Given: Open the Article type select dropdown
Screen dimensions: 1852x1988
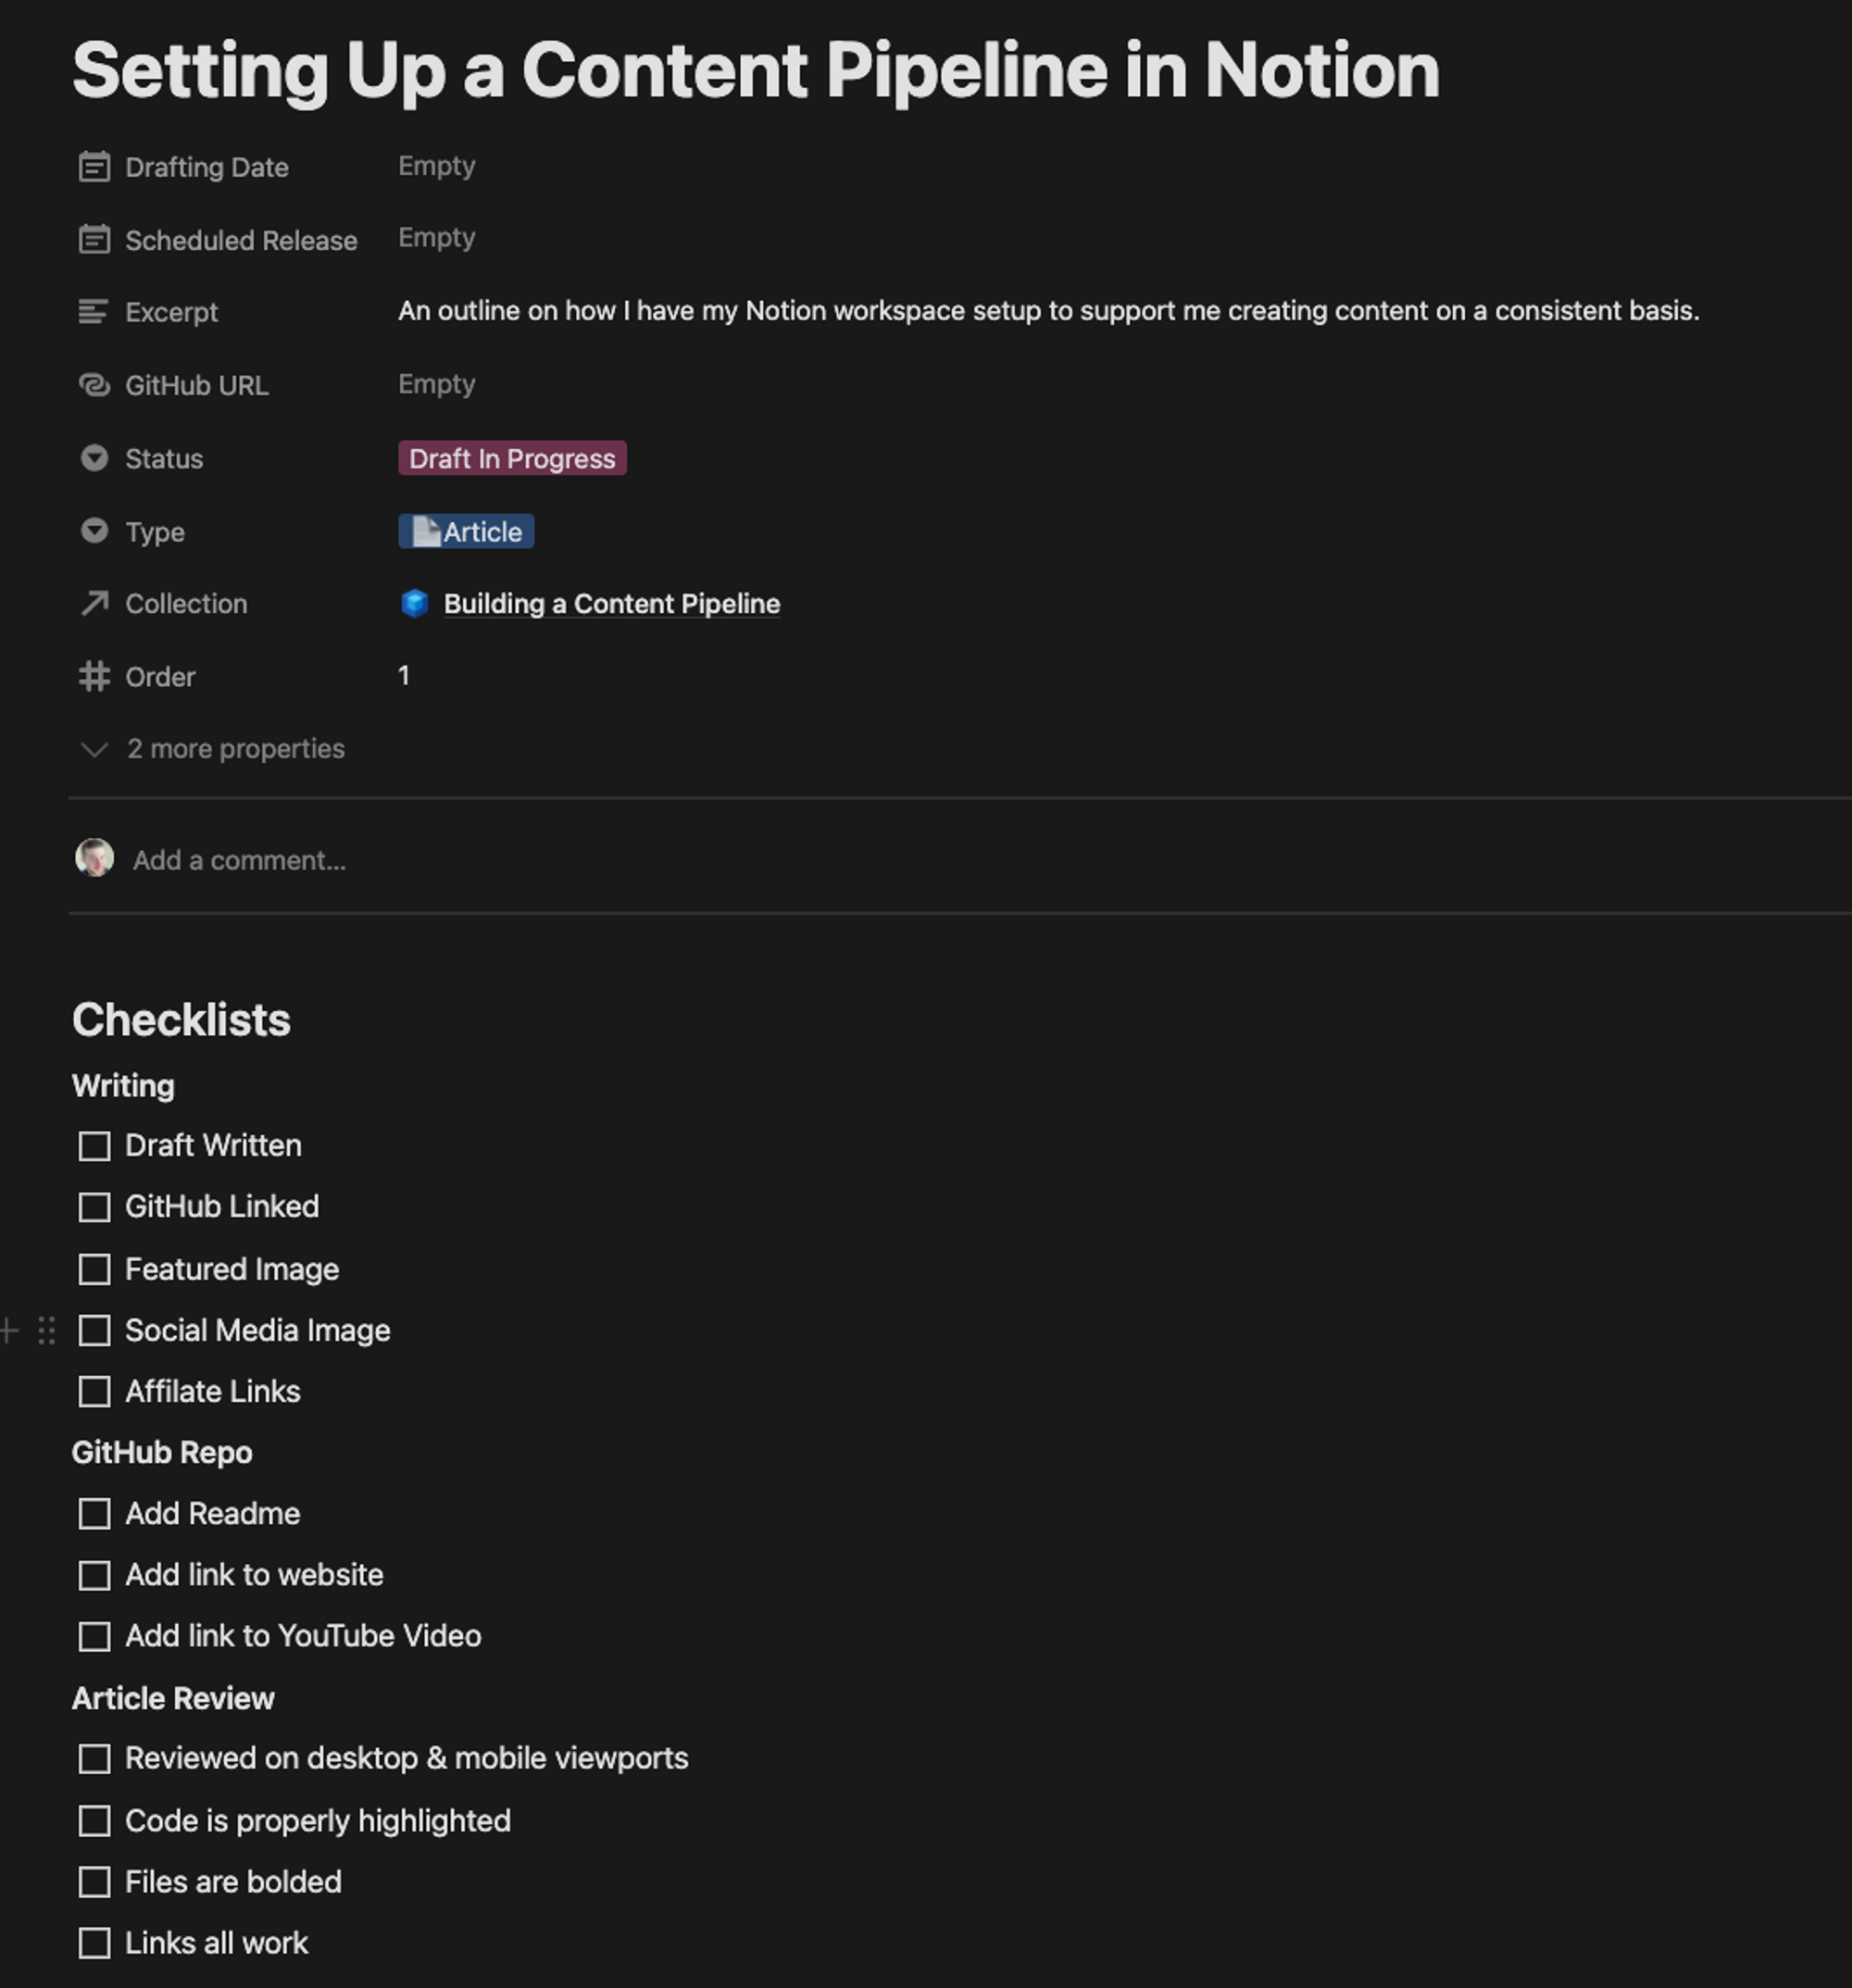Looking at the screenshot, I should 466,532.
